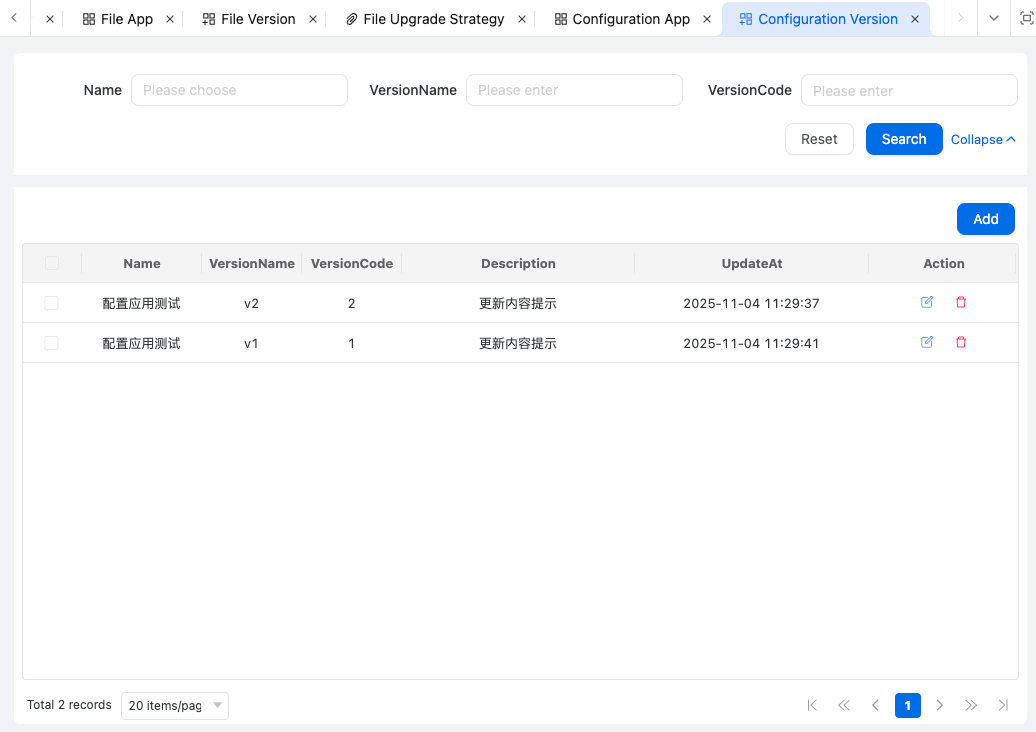
Task: Click the Add button
Action: click(x=985, y=219)
